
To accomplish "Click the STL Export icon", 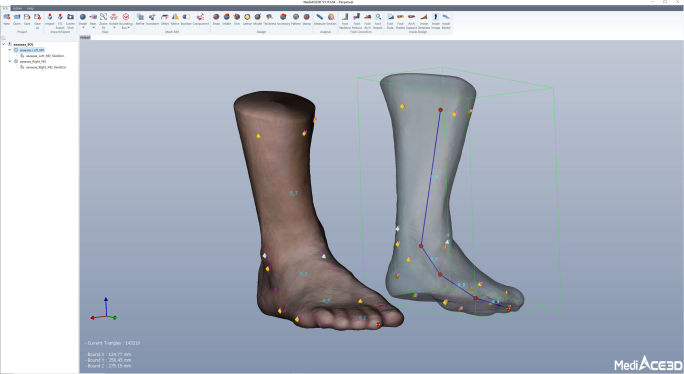I will [60, 21].
